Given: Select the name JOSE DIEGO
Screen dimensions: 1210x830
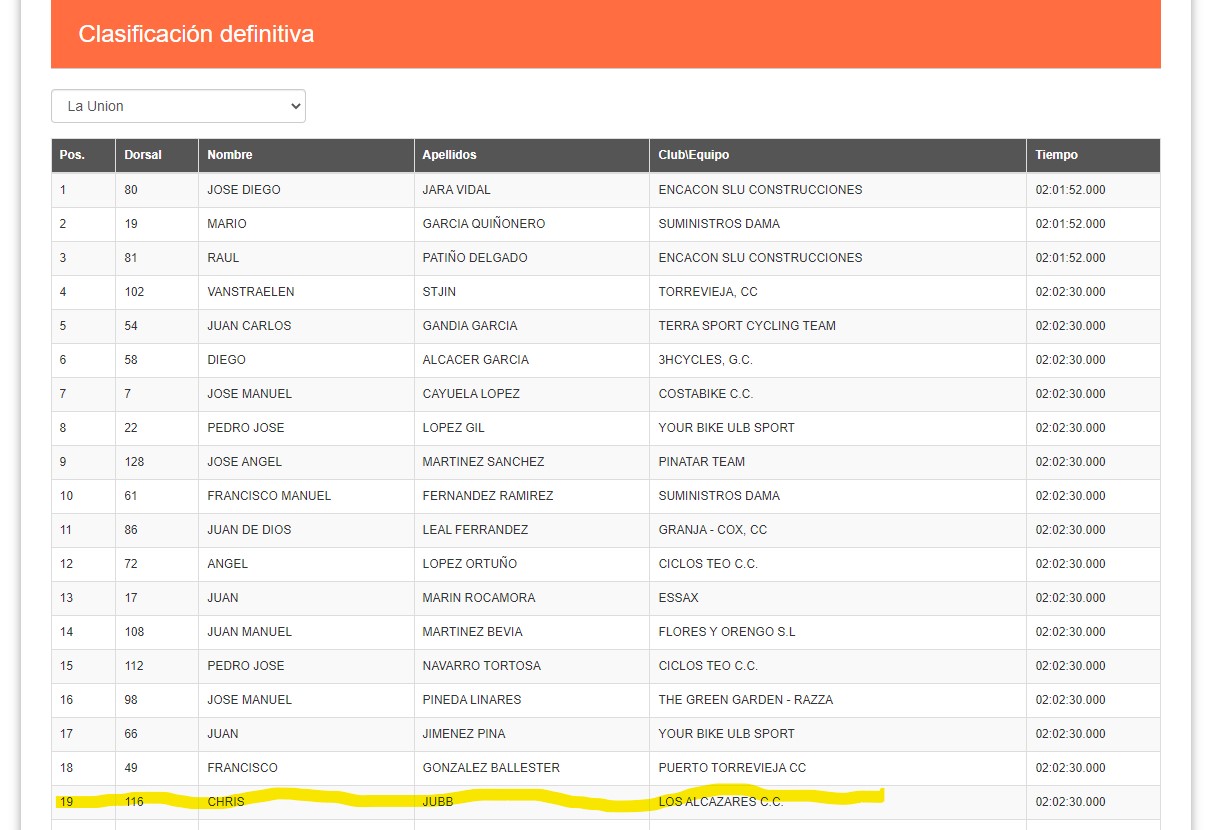Looking at the screenshot, I should pyautogui.click(x=244, y=190).
